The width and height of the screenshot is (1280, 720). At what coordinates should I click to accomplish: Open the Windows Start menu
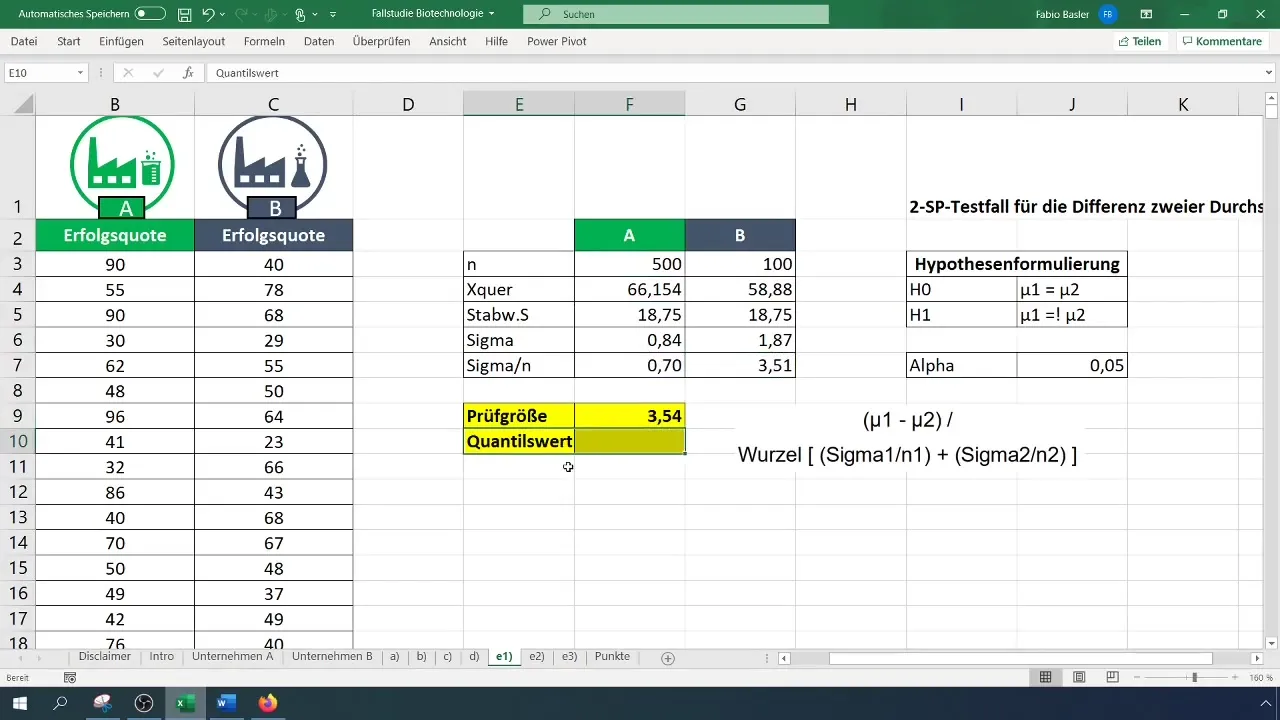pyautogui.click(x=19, y=703)
